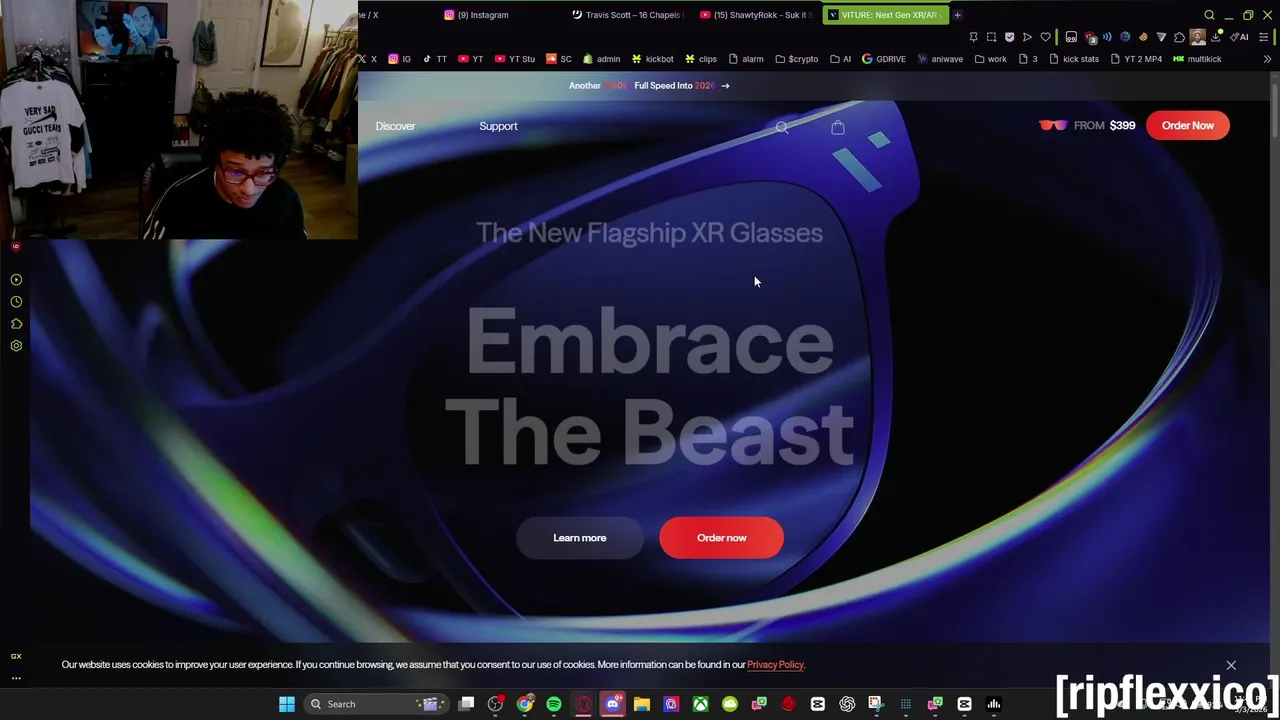Screen dimensions: 1280x720
Task: Open the admin bookmark
Action: [x=601, y=59]
